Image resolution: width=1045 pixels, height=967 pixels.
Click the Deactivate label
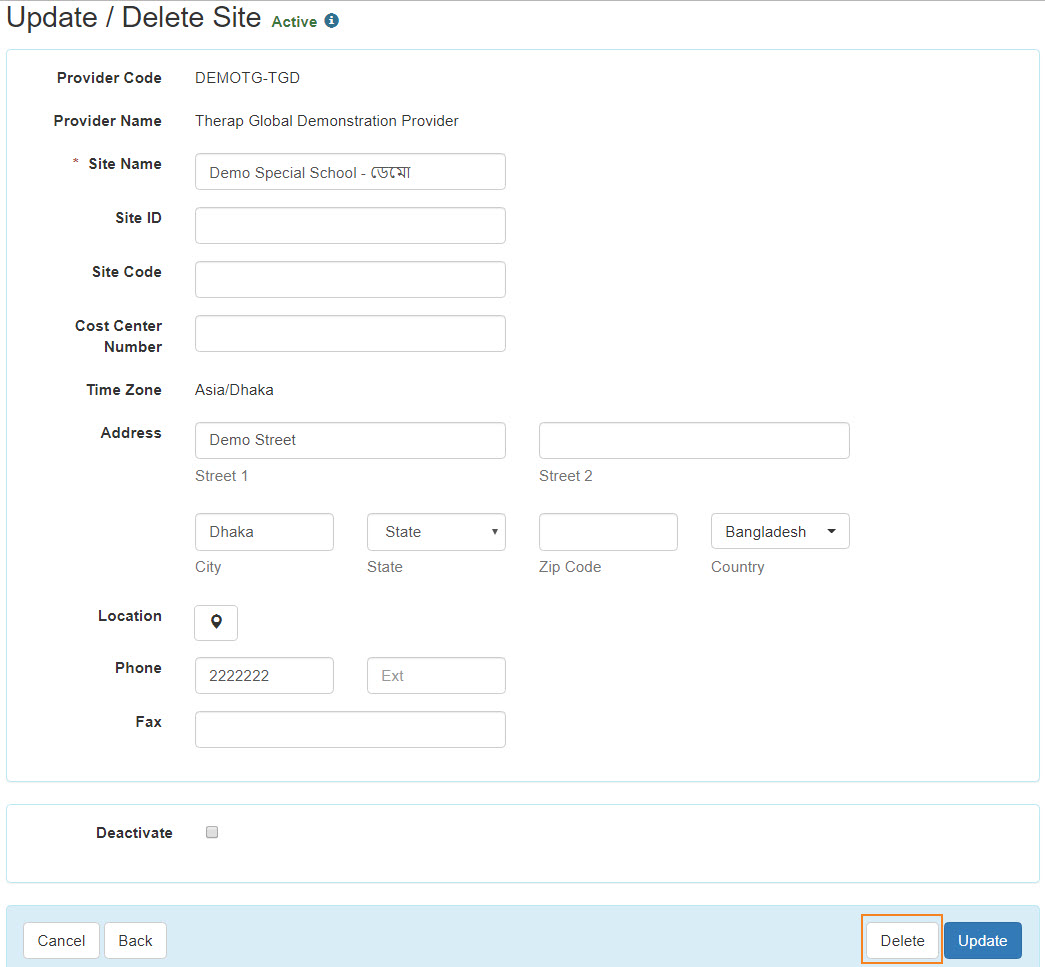click(x=134, y=832)
